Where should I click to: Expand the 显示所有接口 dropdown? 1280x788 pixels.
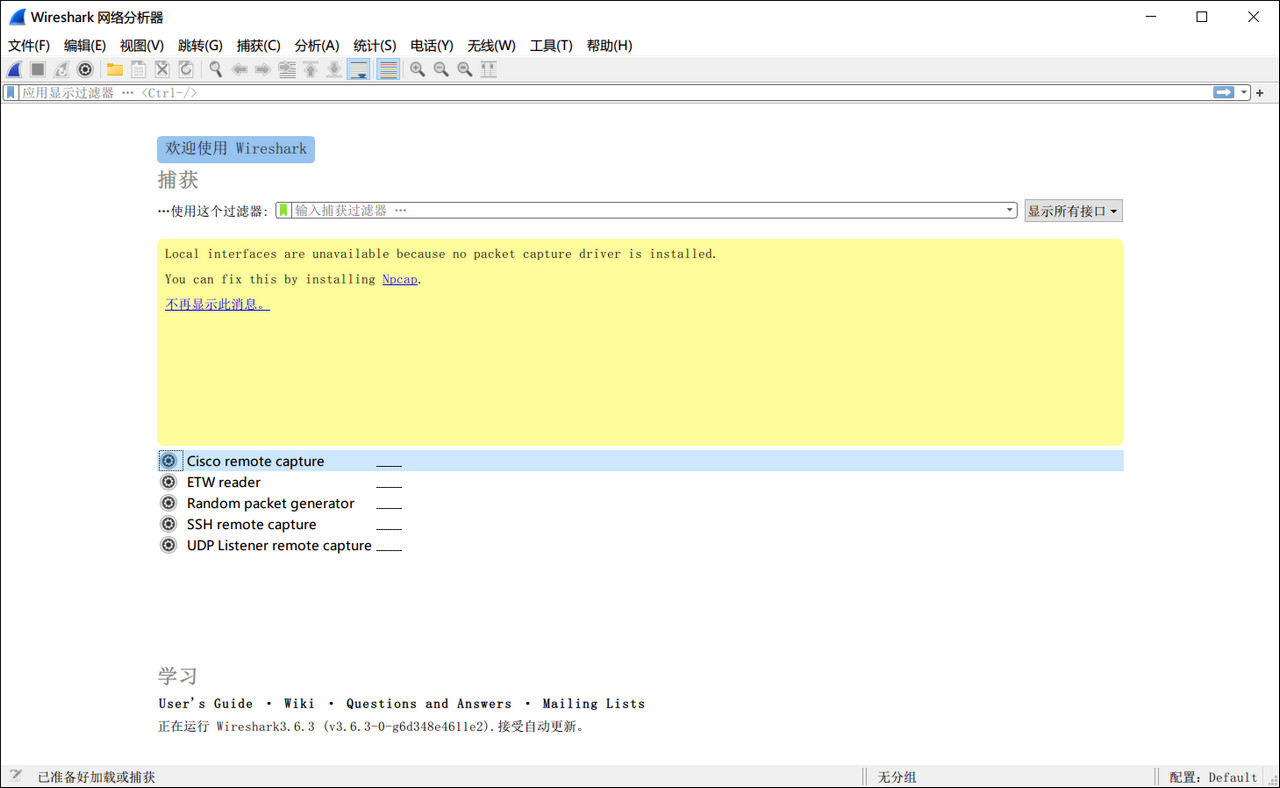(x=1073, y=211)
